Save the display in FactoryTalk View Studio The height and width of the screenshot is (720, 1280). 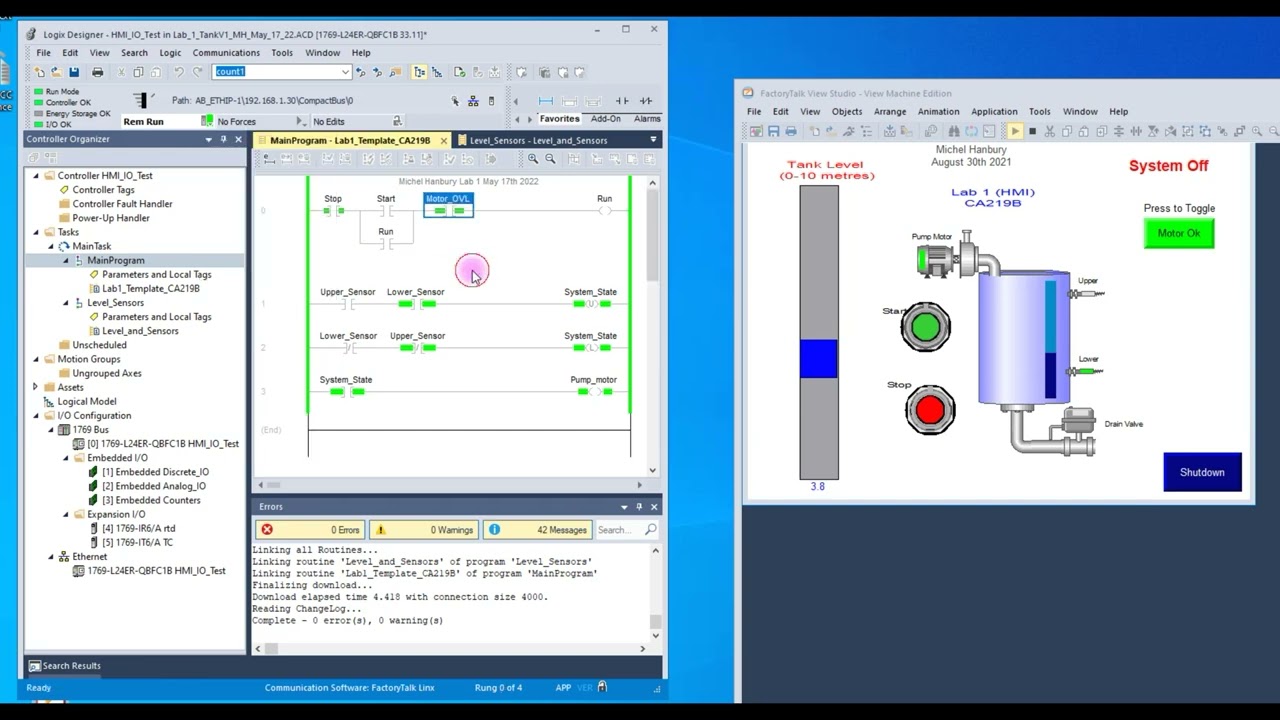(x=773, y=131)
